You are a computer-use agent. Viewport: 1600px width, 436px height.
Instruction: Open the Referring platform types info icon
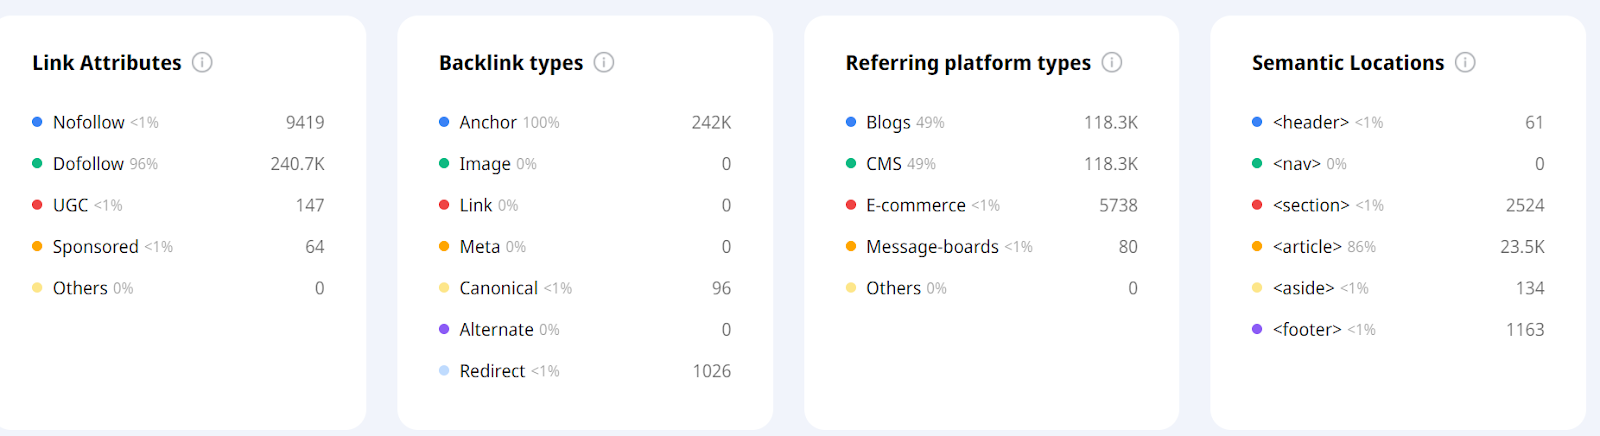1112,63
